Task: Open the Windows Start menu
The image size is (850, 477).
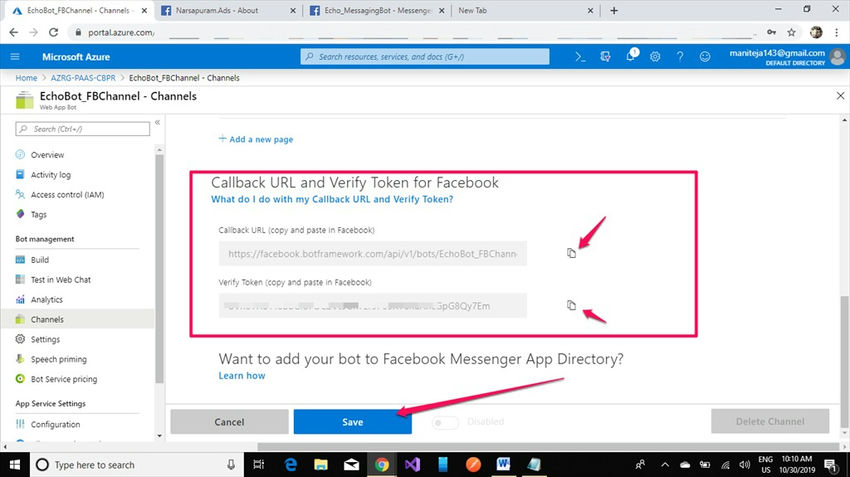Action: click(x=15, y=465)
